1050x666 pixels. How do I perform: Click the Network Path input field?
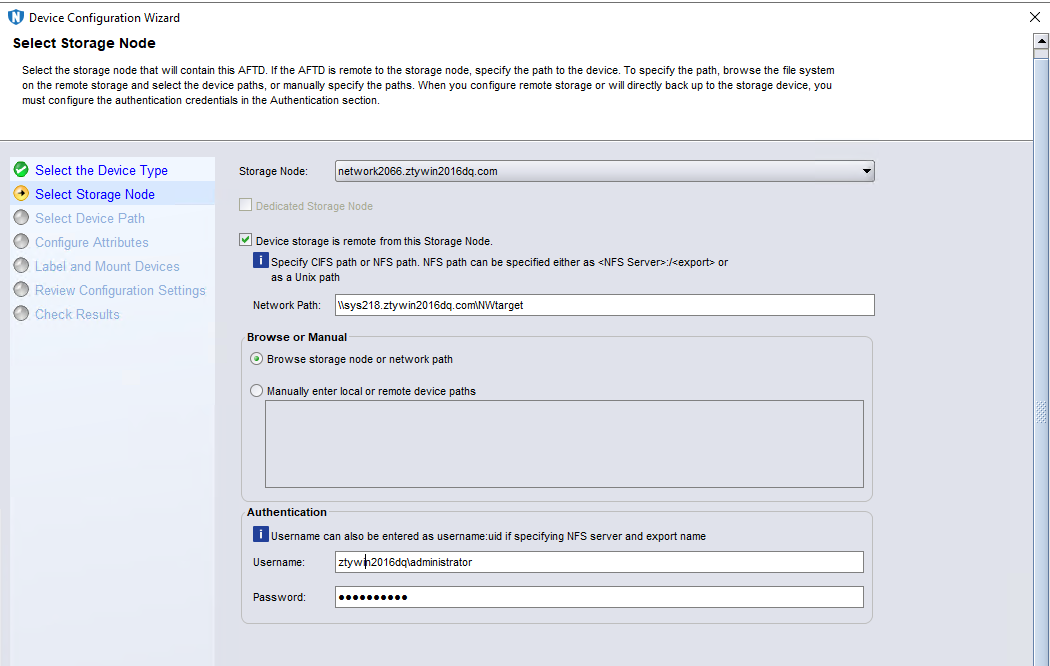tap(605, 305)
